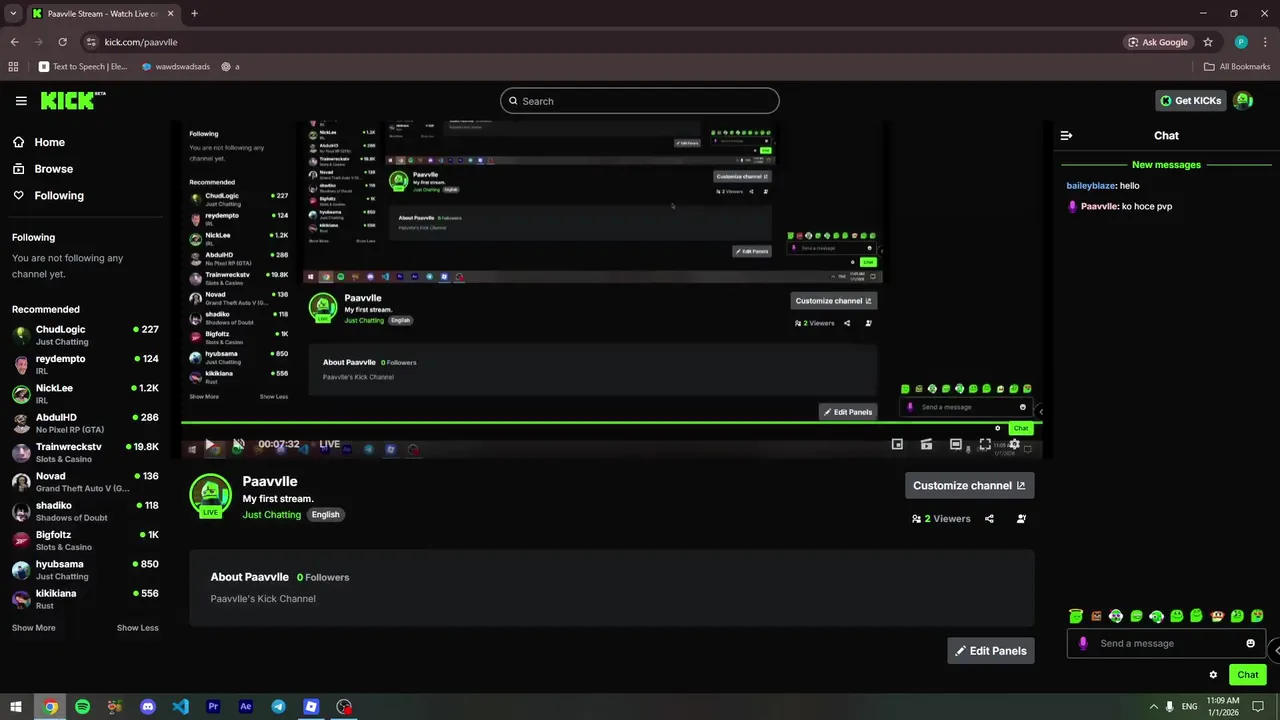Viewport: 1280px width, 720px height.
Task: Expand chat side arrow handle
Action: pyautogui.click(x=1274, y=651)
